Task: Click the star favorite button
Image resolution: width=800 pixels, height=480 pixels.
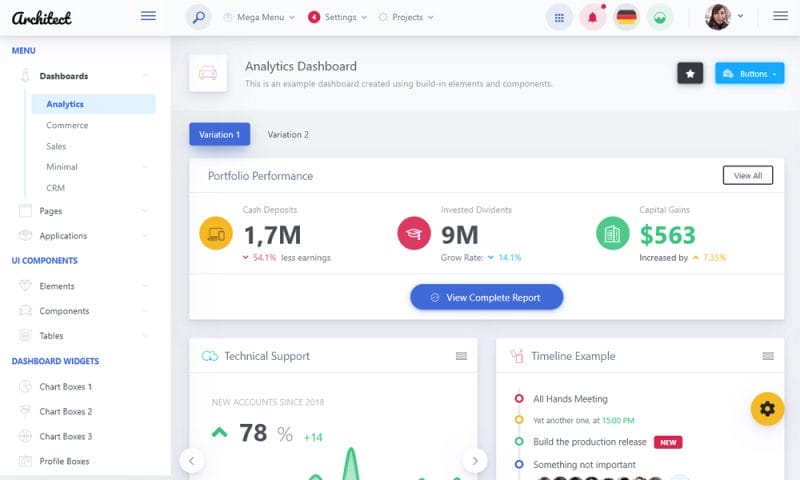Action: 690,73
